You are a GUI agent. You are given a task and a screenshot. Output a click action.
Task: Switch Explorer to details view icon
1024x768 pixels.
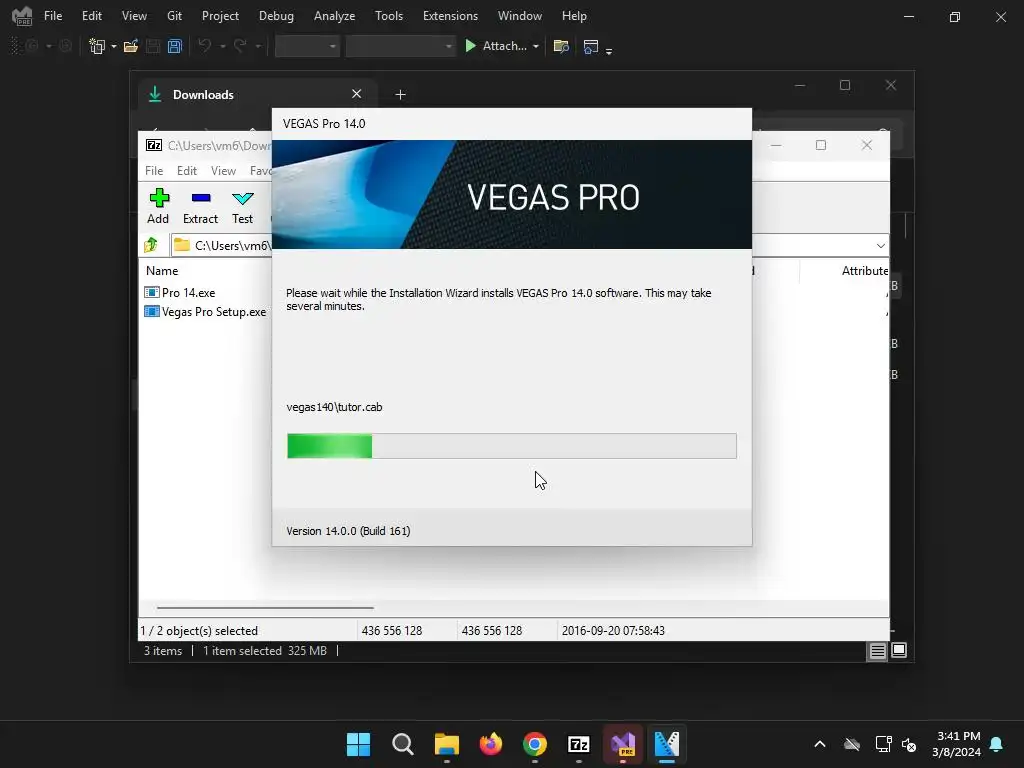(x=877, y=650)
